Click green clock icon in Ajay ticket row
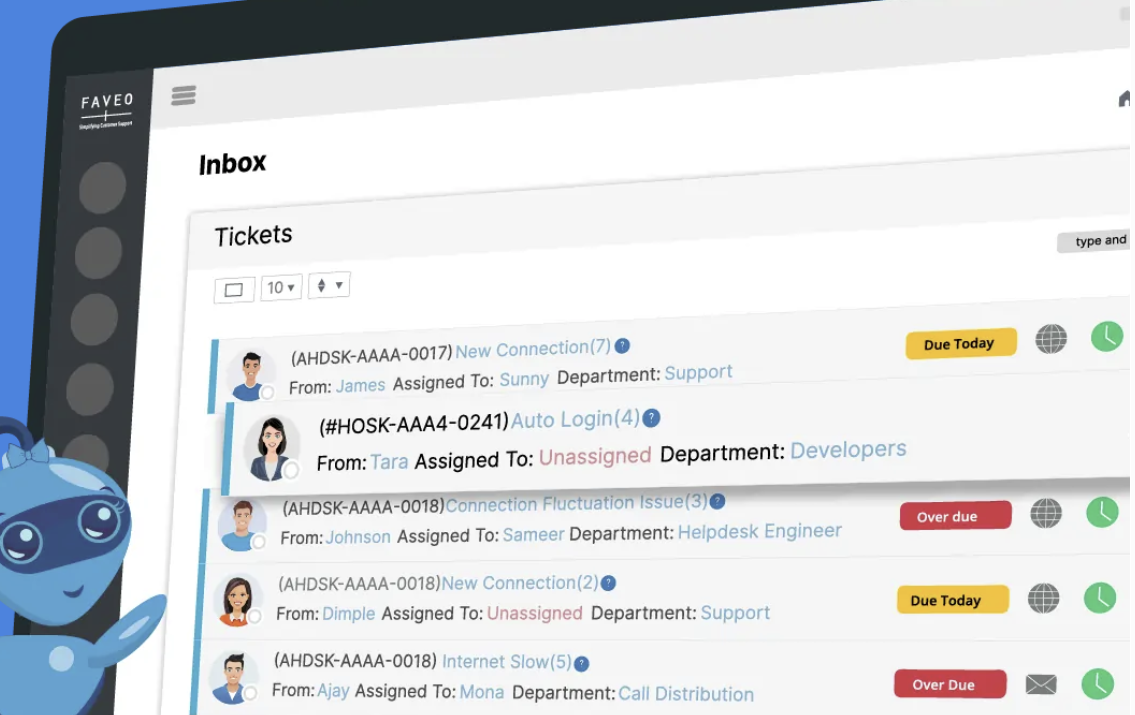Image resolution: width=1135 pixels, height=715 pixels. coord(1097,683)
